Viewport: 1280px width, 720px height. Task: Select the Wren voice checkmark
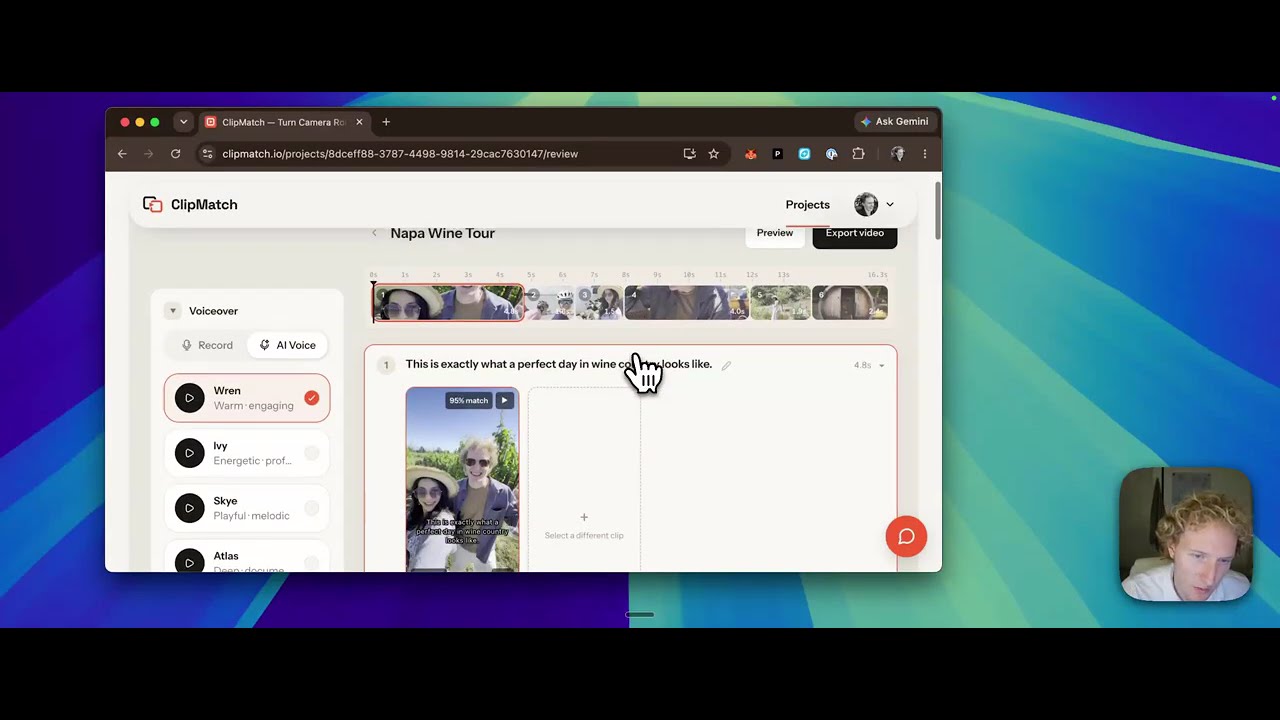(x=312, y=398)
